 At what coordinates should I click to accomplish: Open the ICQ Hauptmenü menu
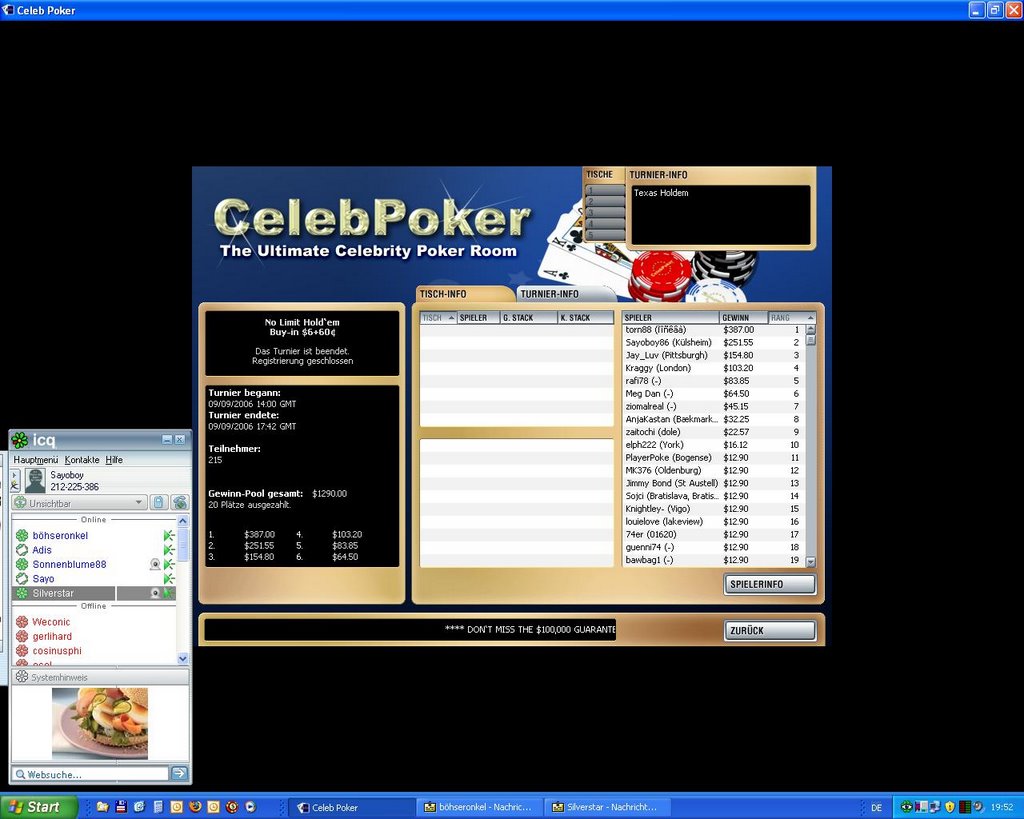pyautogui.click(x=36, y=460)
